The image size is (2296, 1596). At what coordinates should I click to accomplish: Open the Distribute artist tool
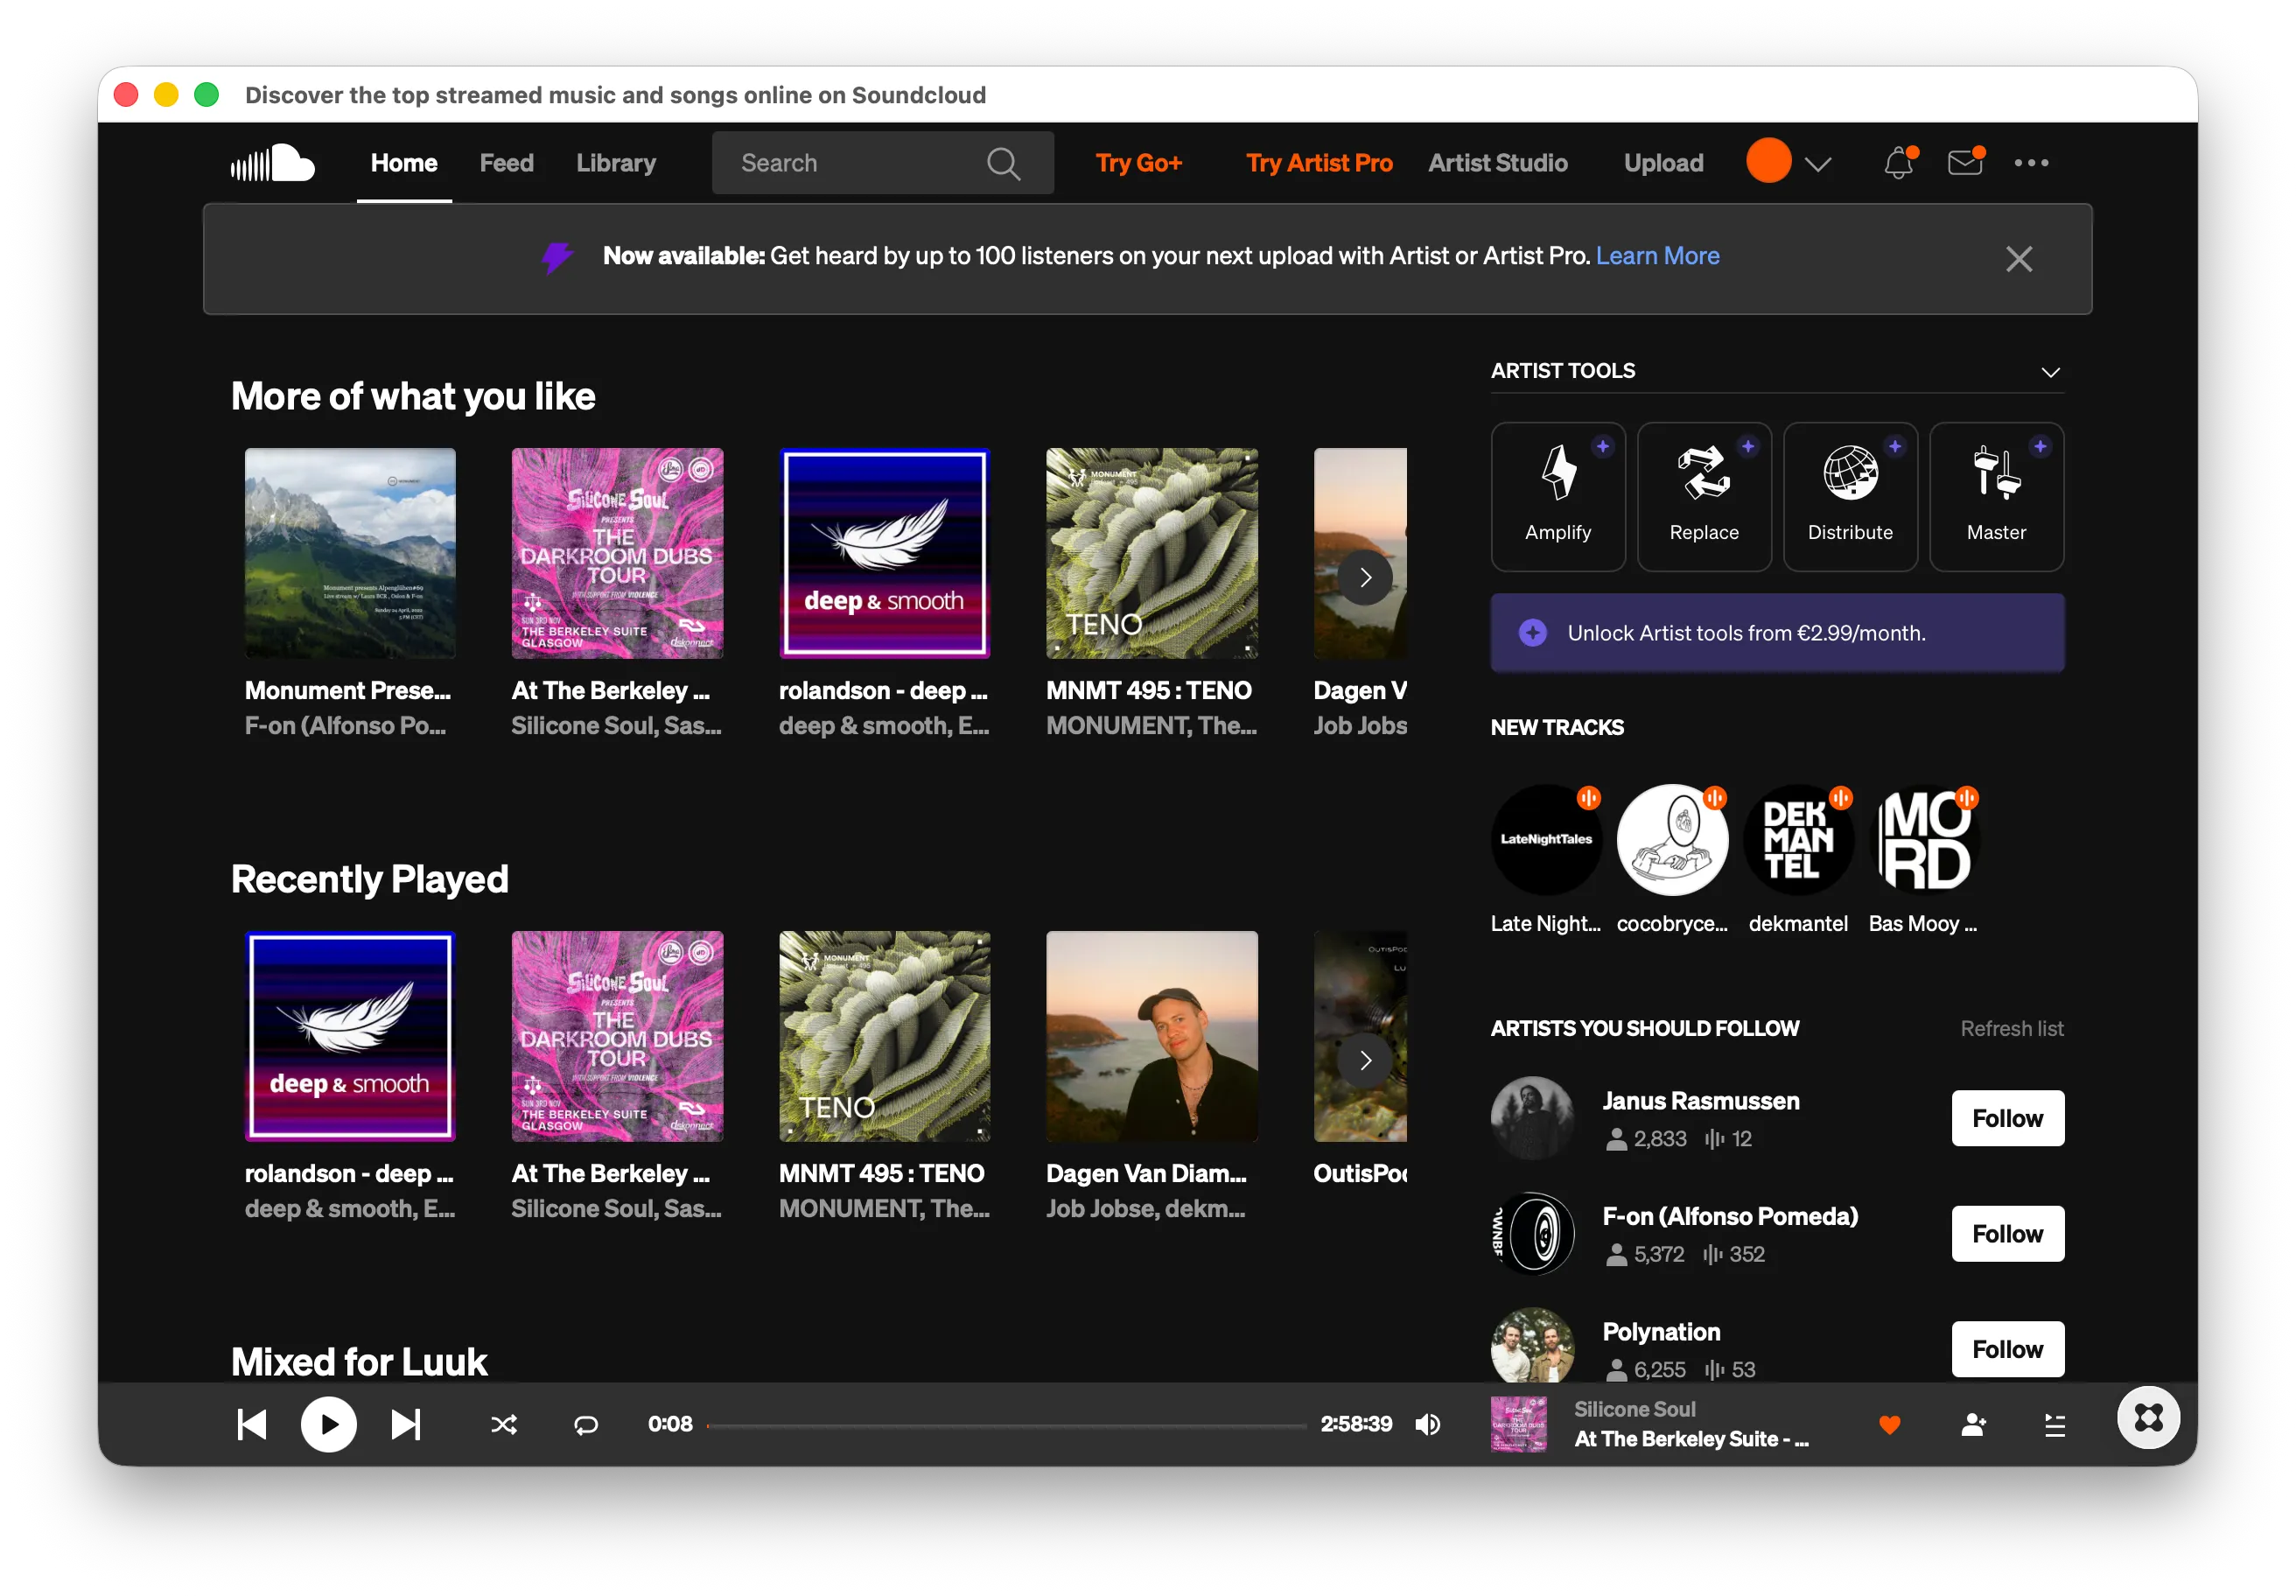[x=1849, y=496]
